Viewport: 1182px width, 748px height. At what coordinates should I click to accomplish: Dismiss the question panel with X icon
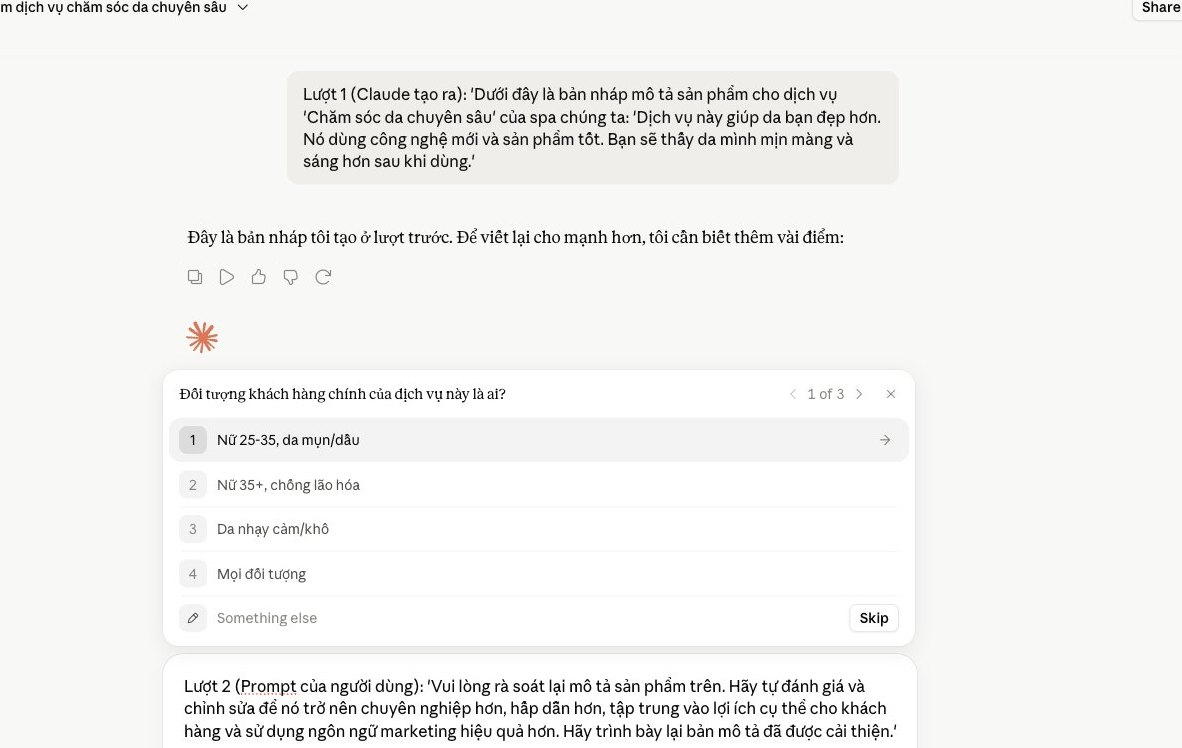890,394
